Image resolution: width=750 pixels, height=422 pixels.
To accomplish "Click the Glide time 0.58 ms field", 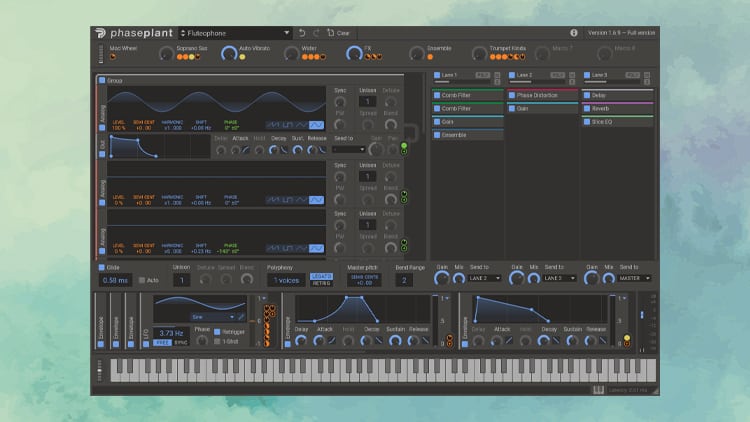I will (115, 280).
